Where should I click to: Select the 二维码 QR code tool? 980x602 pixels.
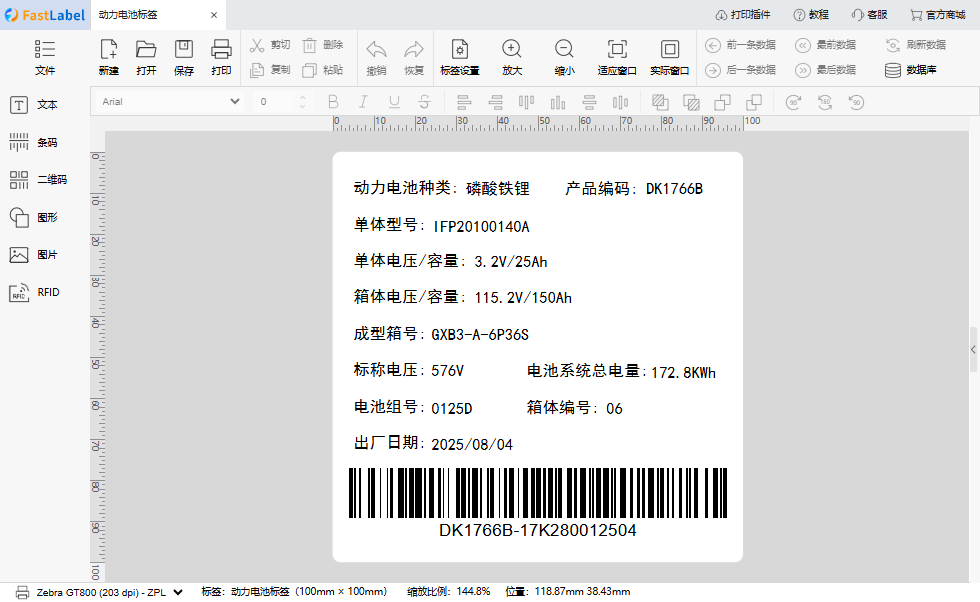38,180
